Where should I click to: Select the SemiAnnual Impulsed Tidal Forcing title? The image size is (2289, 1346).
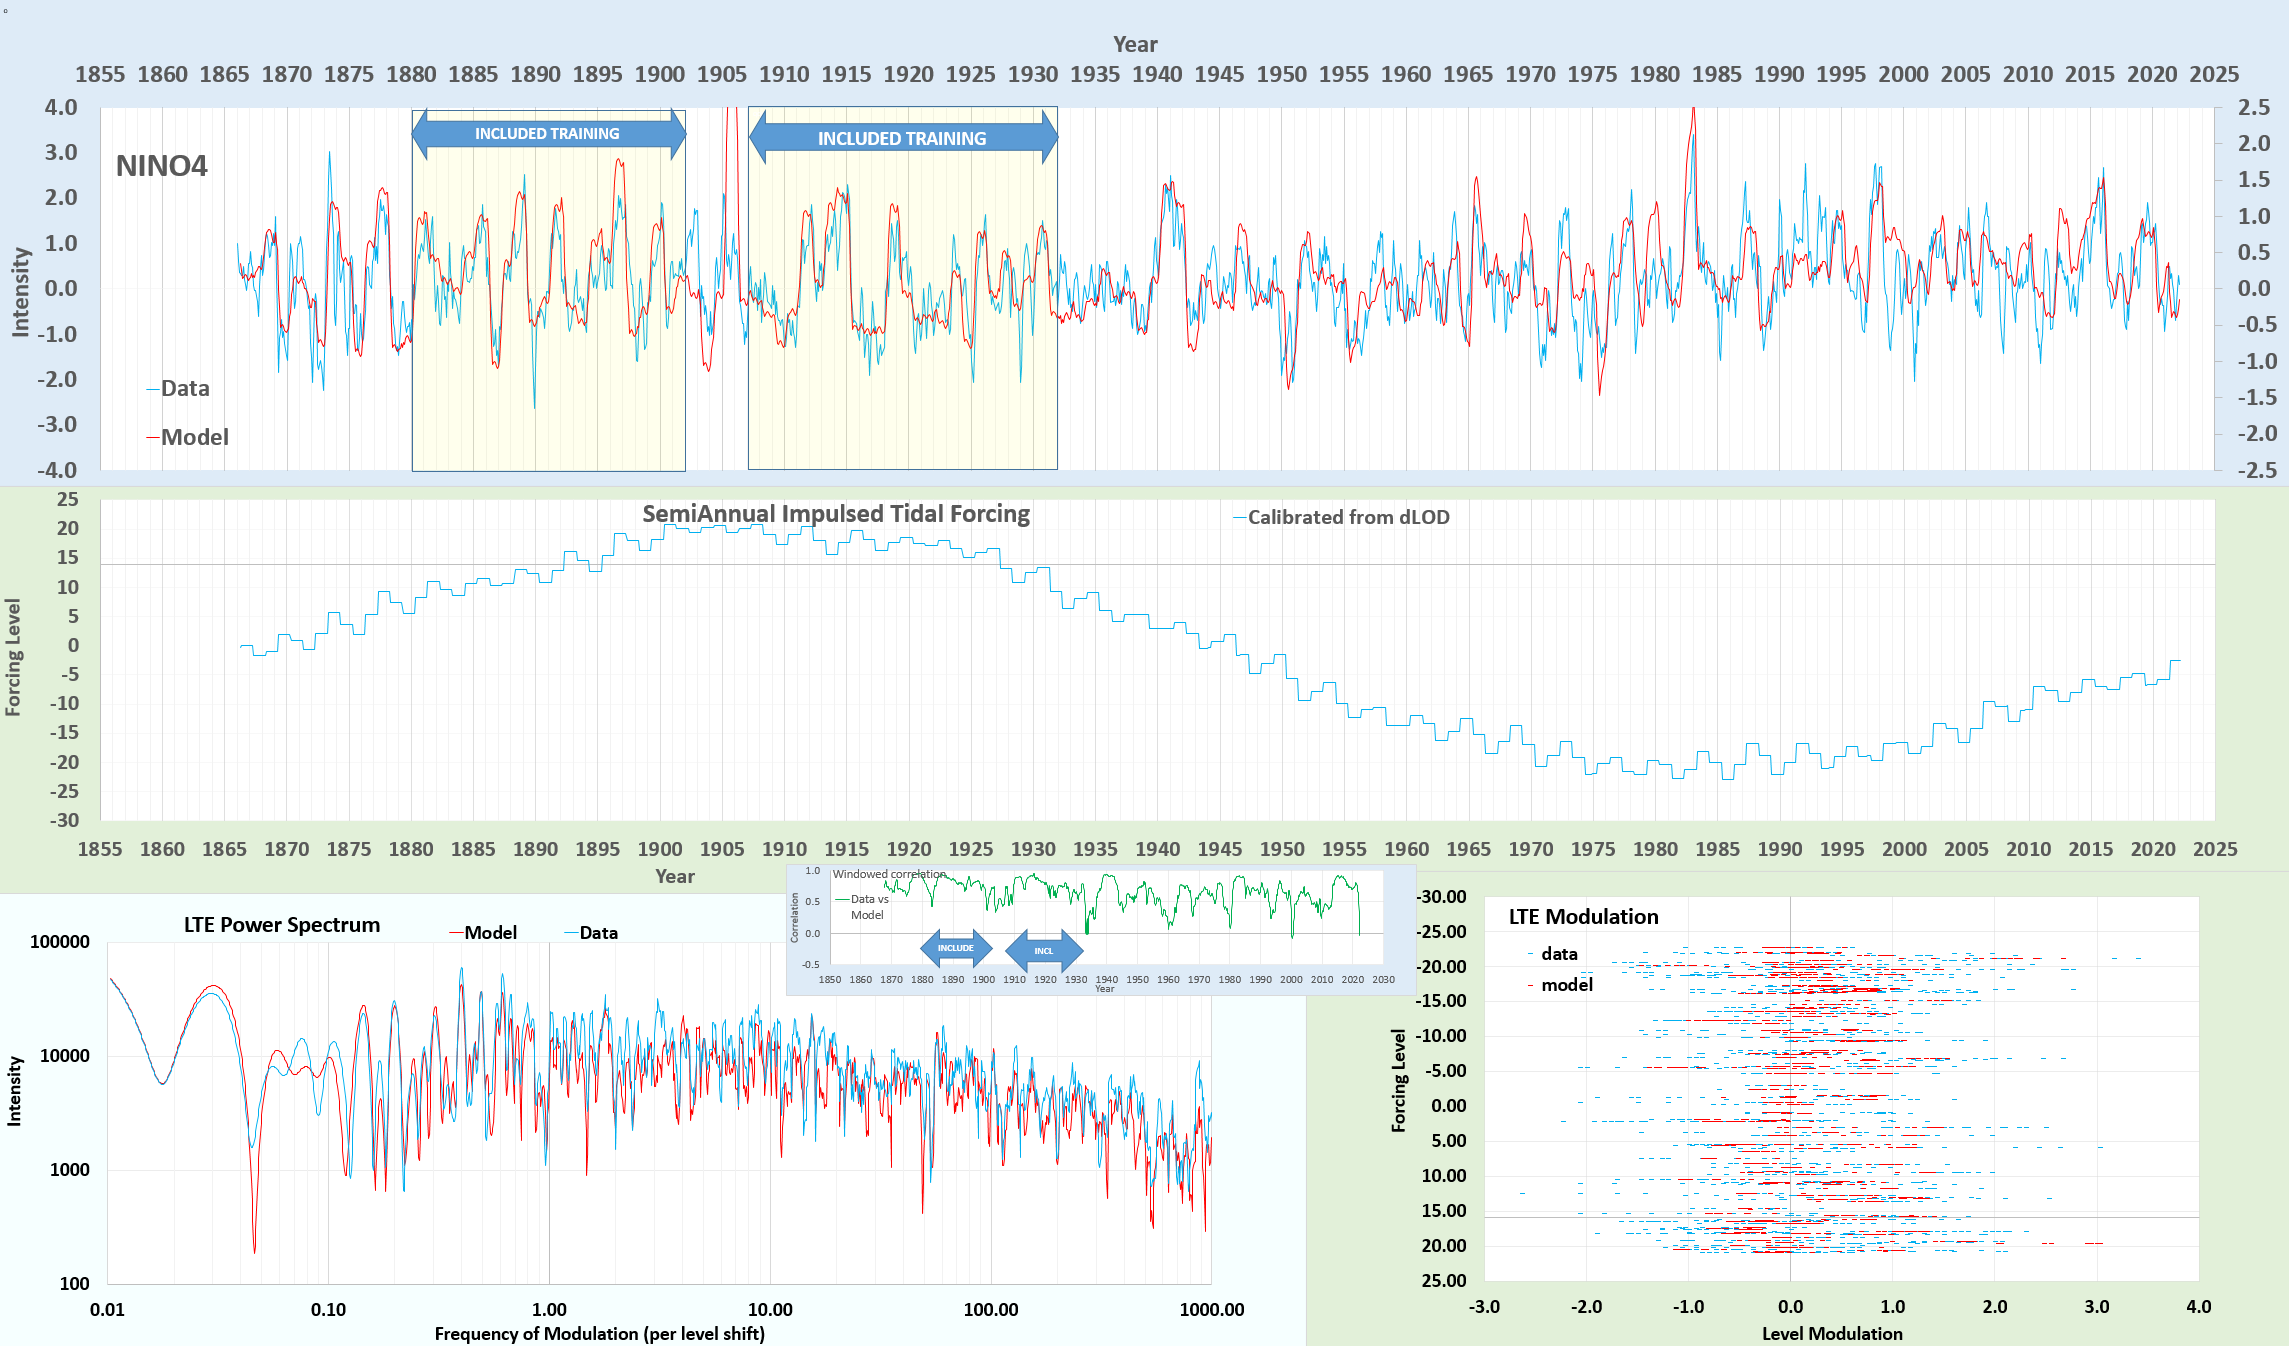pos(835,514)
